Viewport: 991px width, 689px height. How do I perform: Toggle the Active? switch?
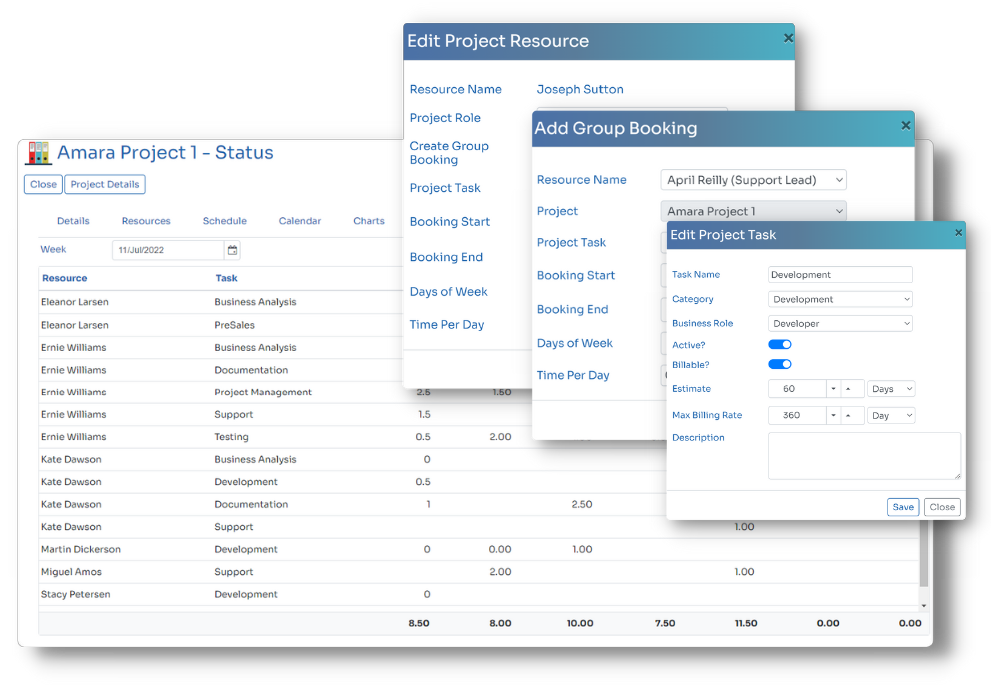pyautogui.click(x=780, y=345)
